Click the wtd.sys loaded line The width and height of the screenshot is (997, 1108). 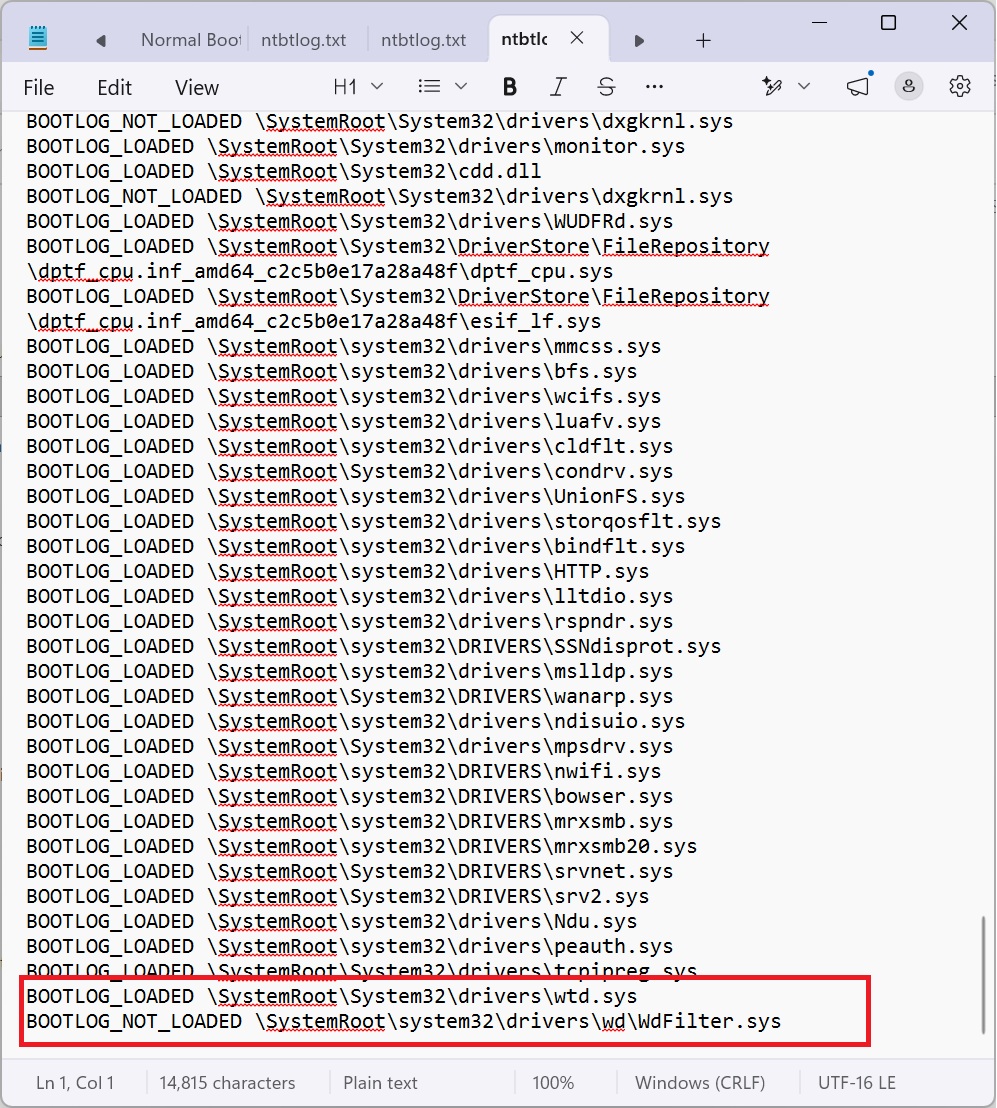click(x=331, y=996)
